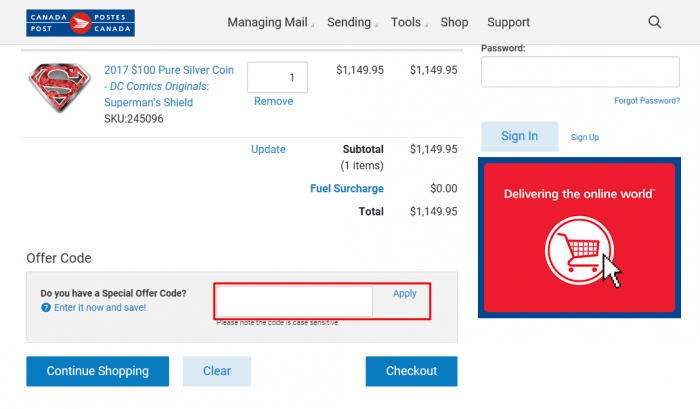700x409 pixels.
Task: Click the Update cart link
Action: [x=268, y=149]
